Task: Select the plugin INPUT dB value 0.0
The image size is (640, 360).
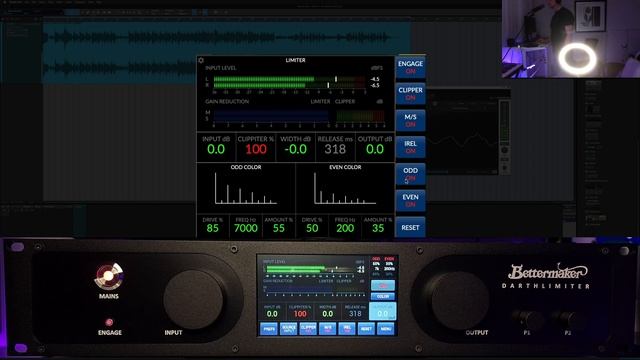Action: pos(216,149)
